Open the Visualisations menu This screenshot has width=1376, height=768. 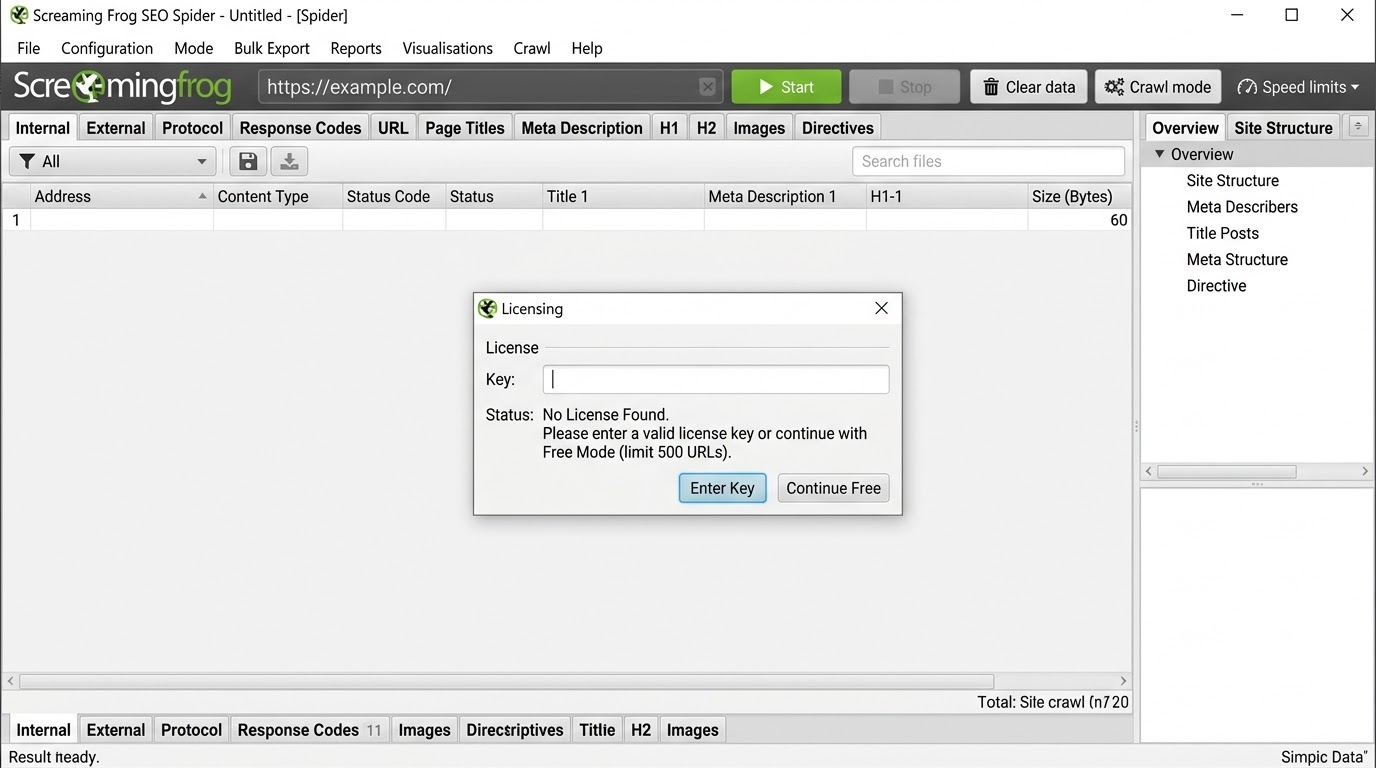pos(447,48)
